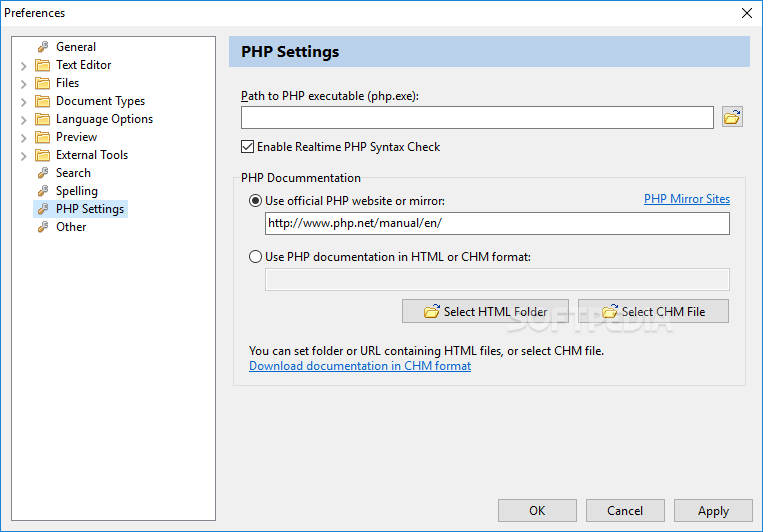
Task: Open the PHP Mirror Sites link
Action: (687, 199)
